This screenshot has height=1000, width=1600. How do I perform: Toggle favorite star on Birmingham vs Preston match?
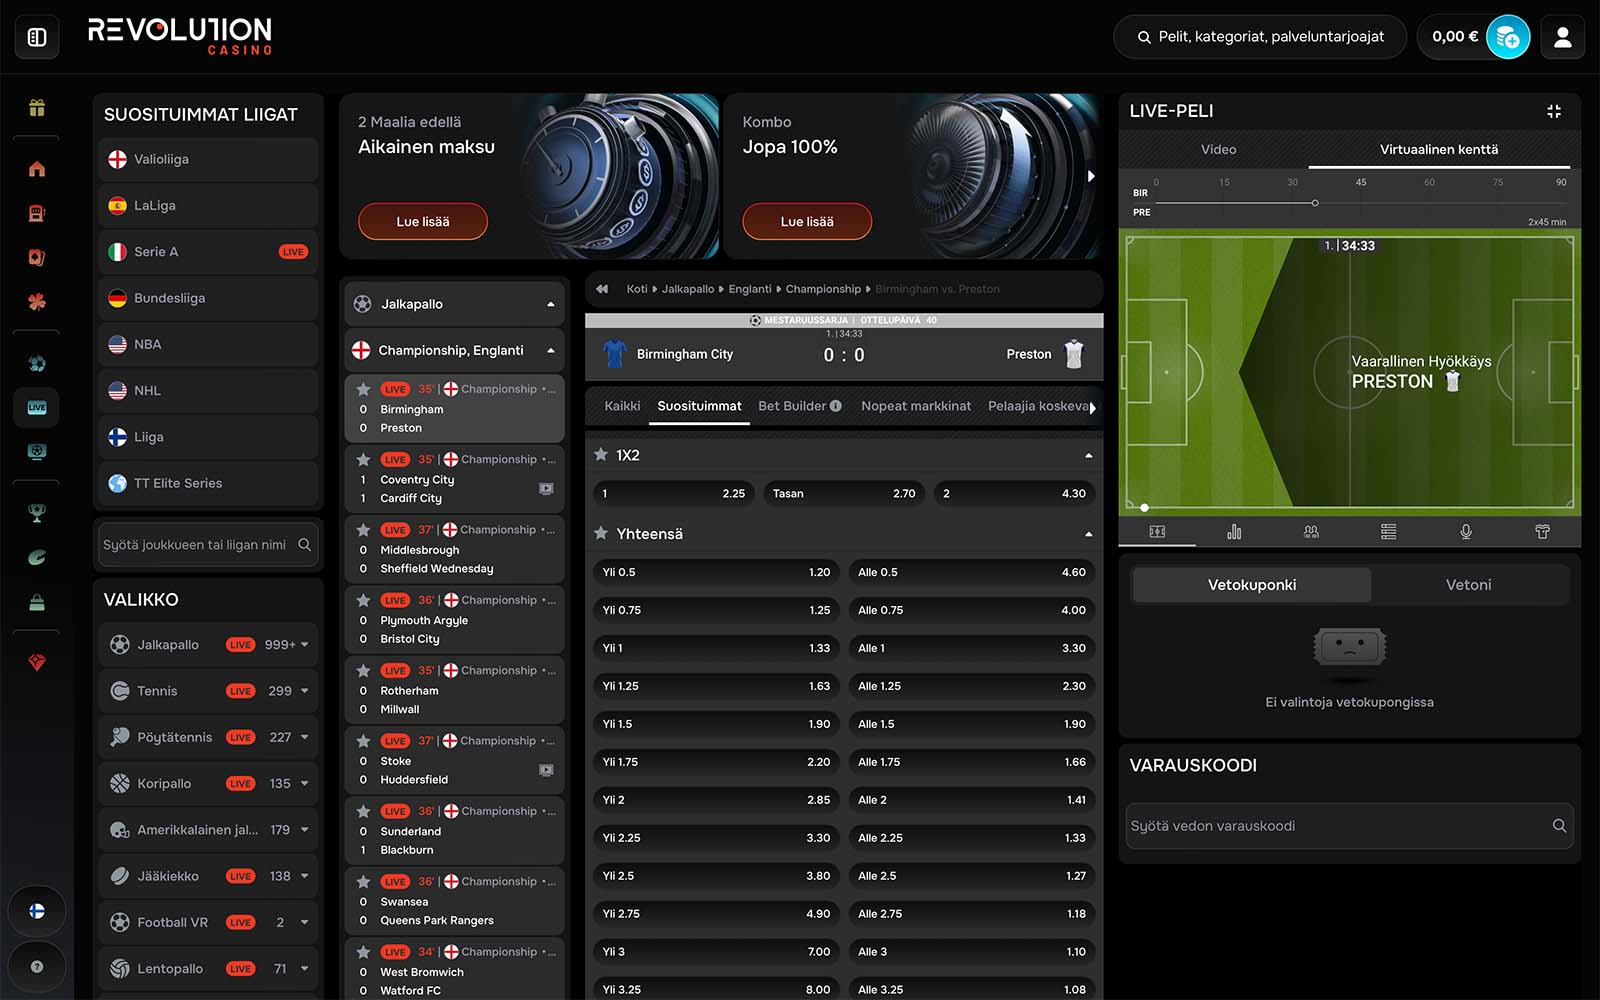coord(363,389)
